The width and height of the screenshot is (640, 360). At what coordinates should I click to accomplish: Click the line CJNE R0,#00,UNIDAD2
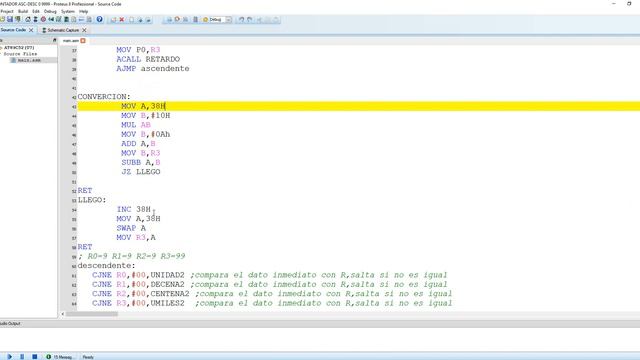[x=138, y=275]
